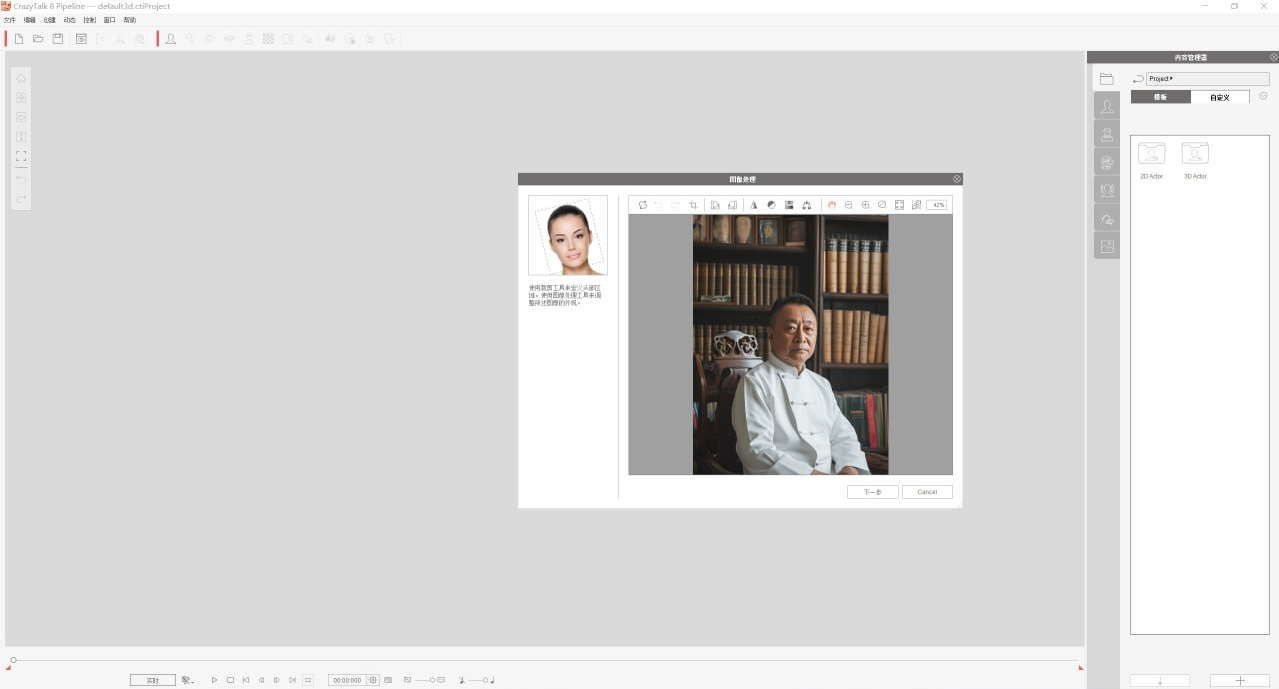Click the volume slider handle

pos(485,680)
